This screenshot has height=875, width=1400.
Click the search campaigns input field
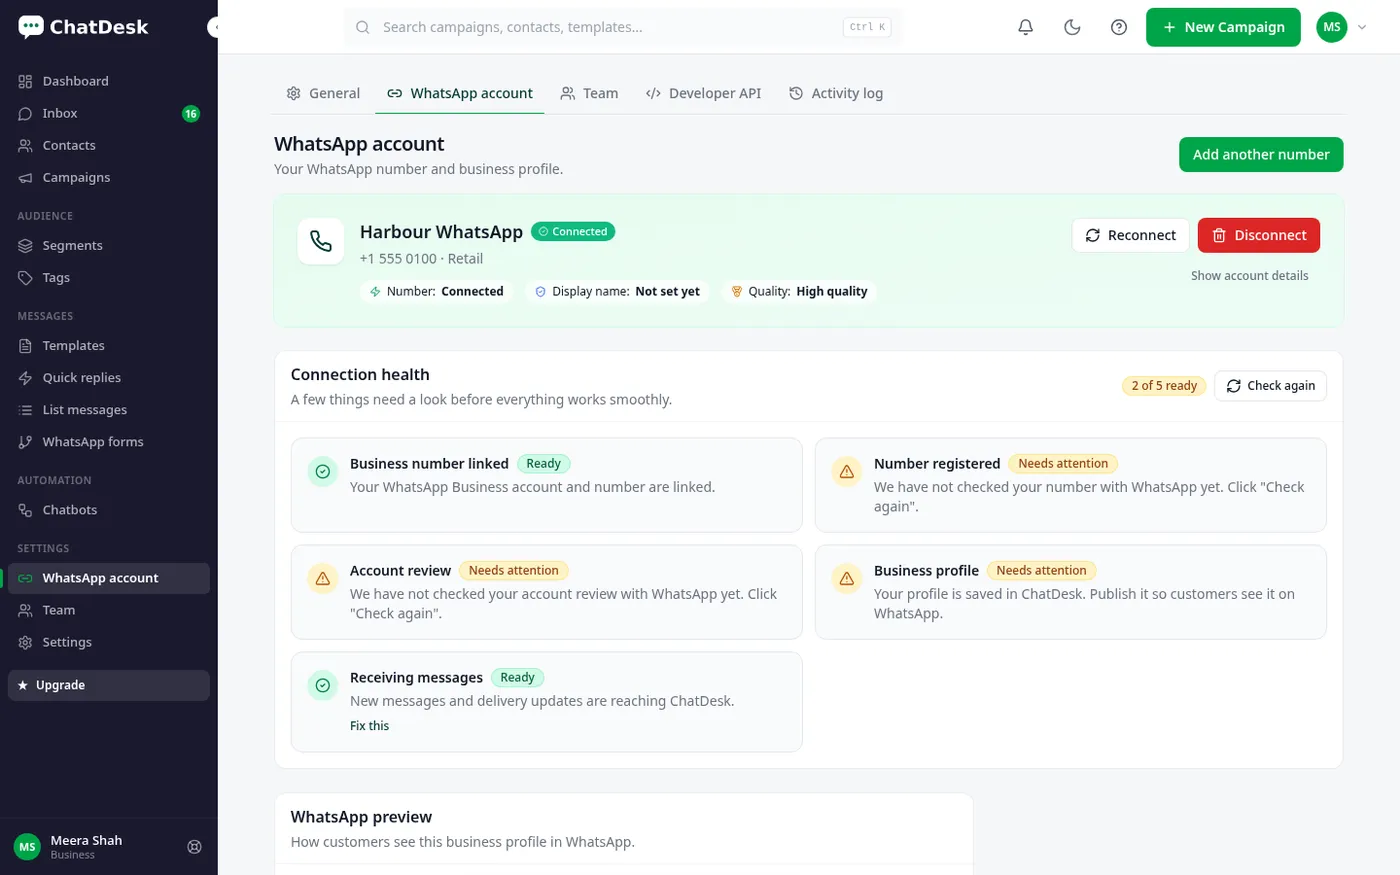(623, 27)
